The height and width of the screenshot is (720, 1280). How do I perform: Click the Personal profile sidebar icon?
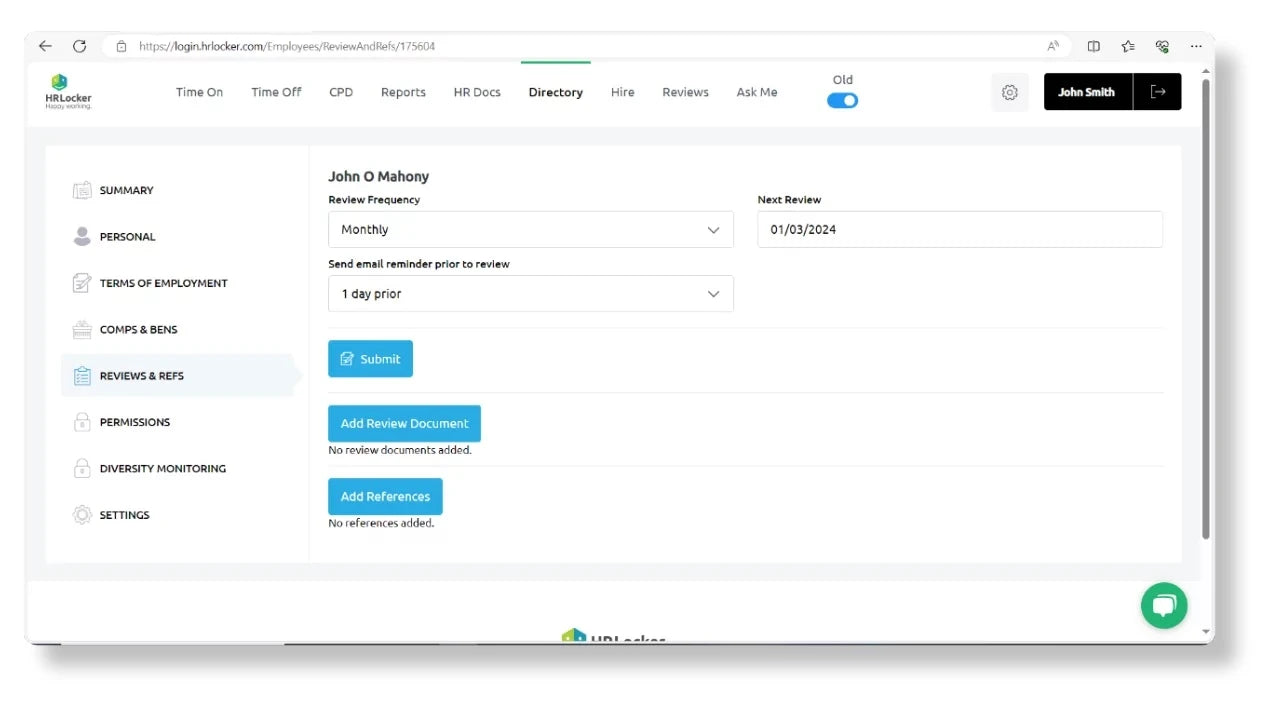82,237
